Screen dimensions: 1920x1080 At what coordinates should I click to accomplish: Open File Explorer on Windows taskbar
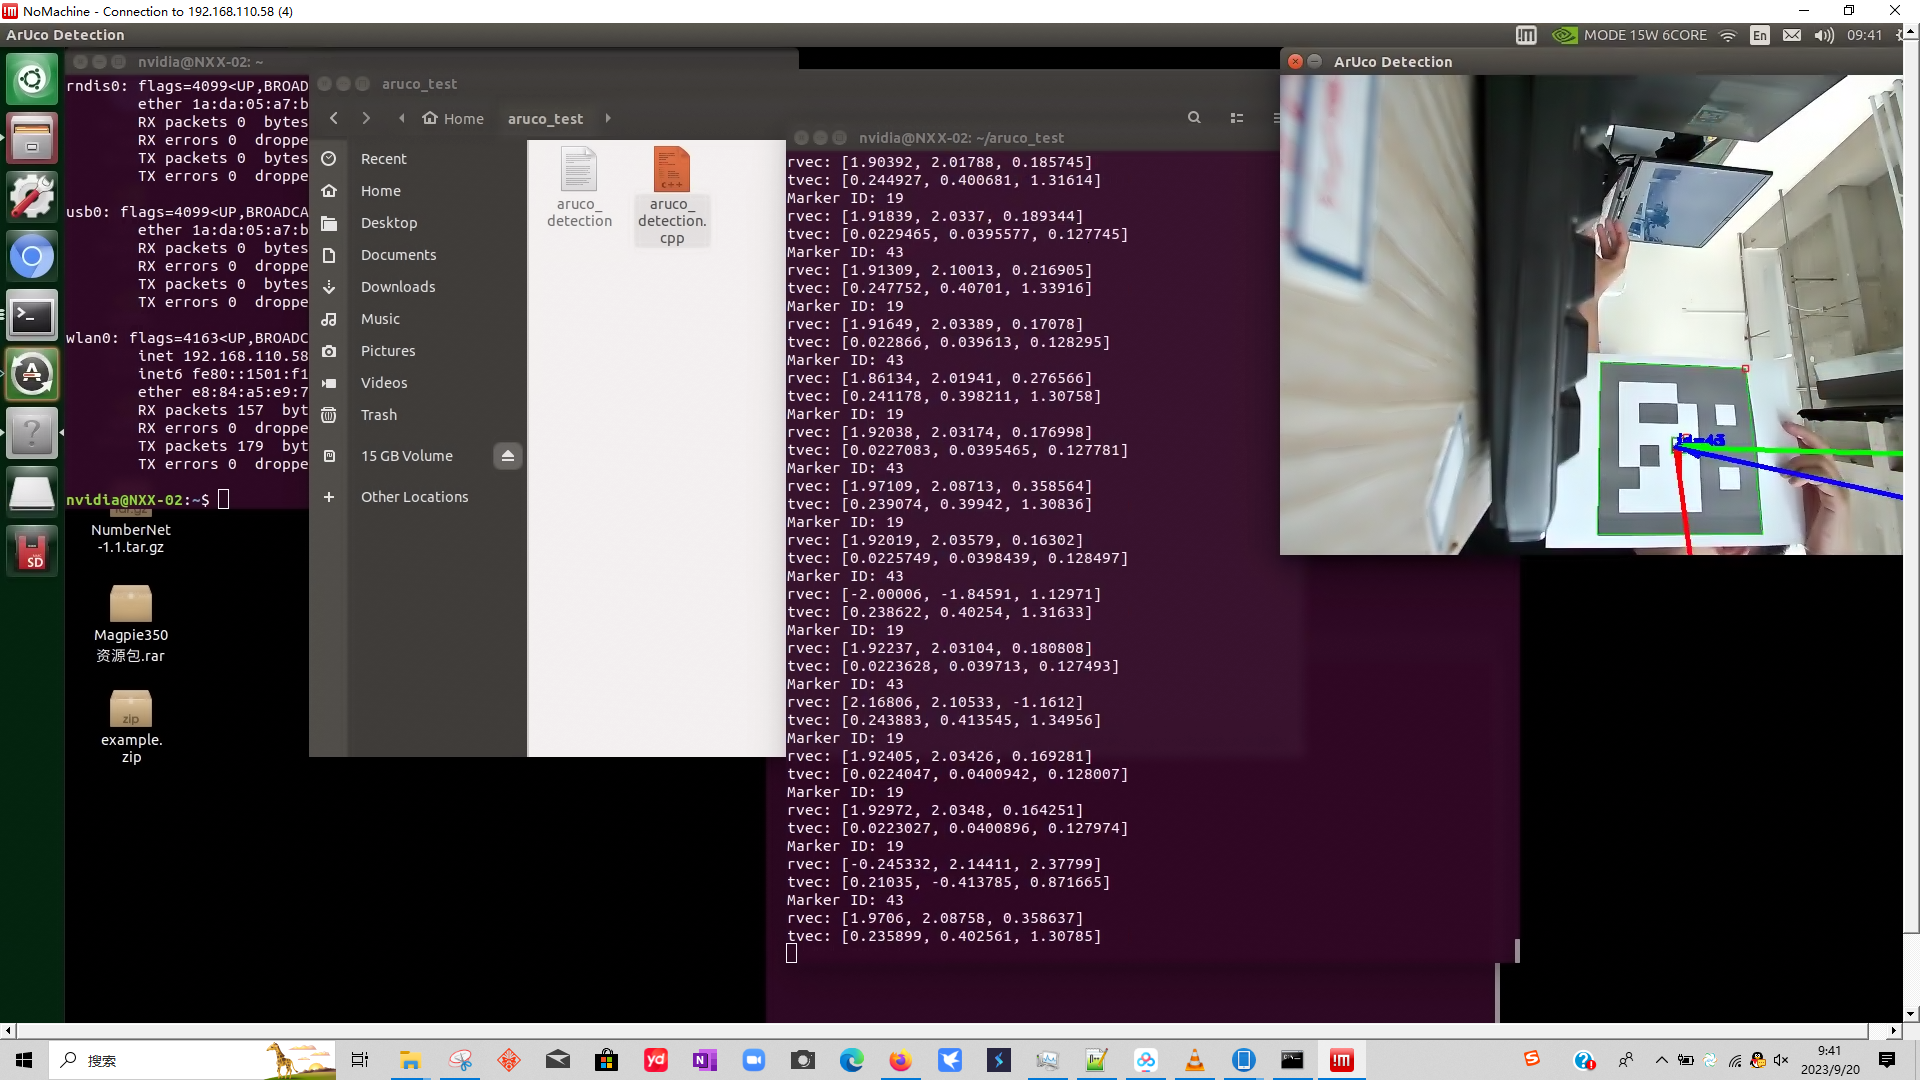point(410,1060)
